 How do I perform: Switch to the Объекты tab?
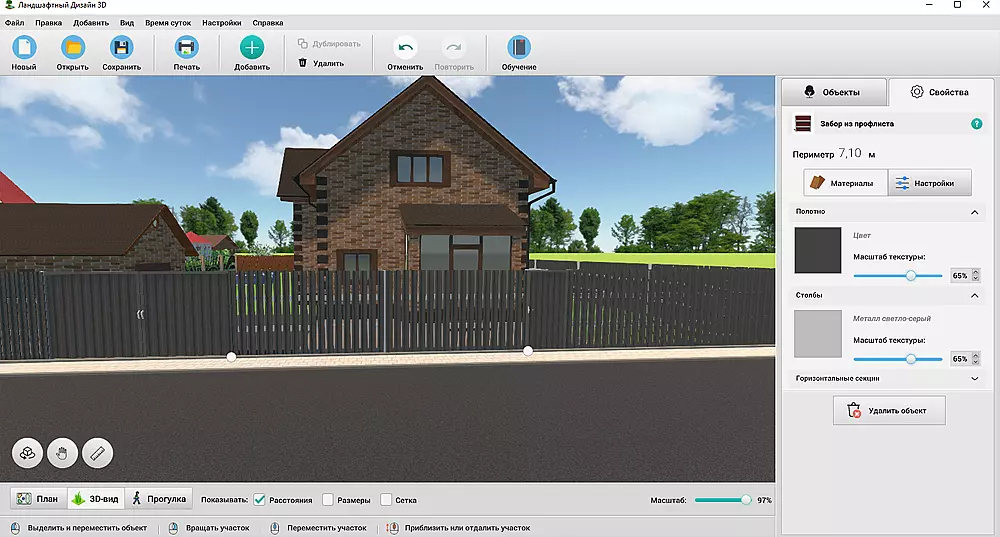pyautogui.click(x=832, y=92)
